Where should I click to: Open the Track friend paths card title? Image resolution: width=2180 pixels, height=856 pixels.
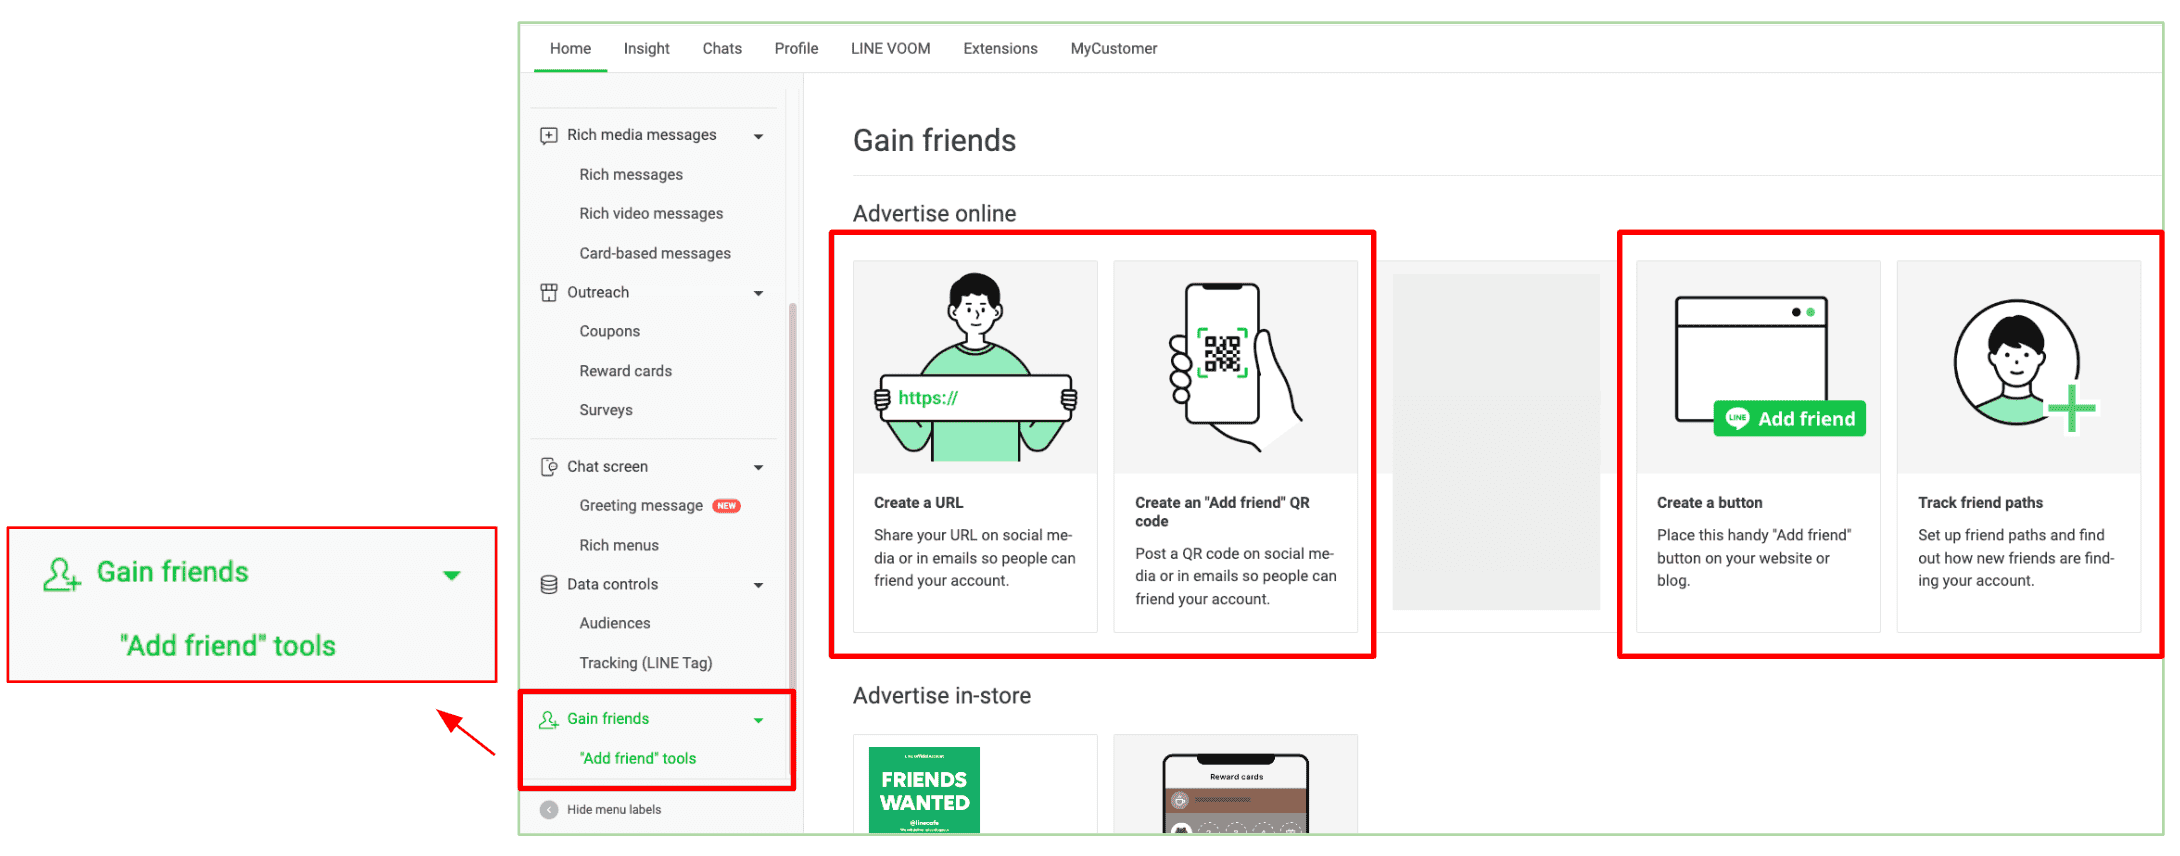[1980, 503]
